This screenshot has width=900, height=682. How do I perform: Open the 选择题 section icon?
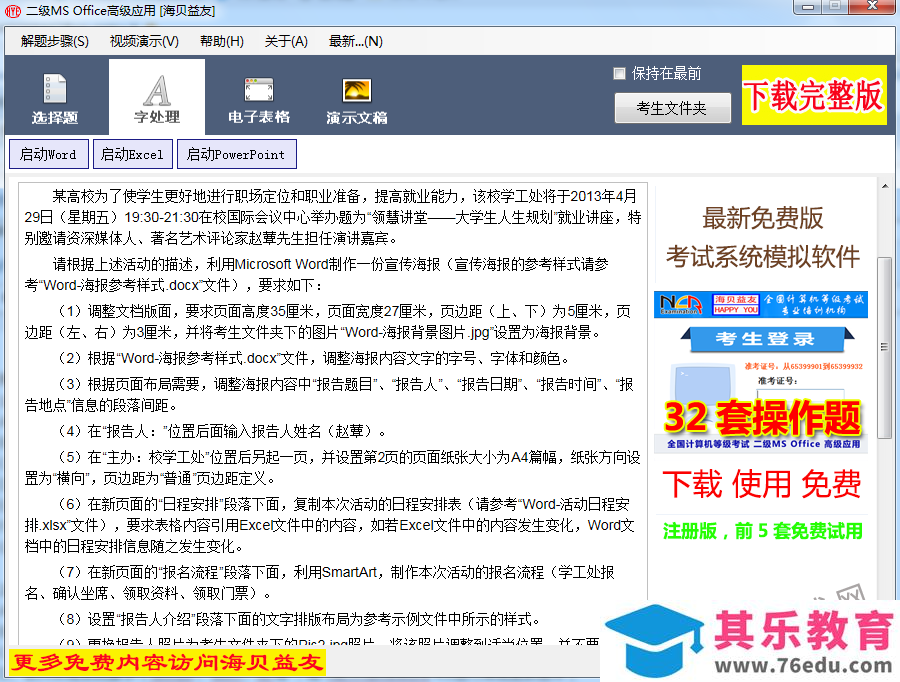pos(55,98)
